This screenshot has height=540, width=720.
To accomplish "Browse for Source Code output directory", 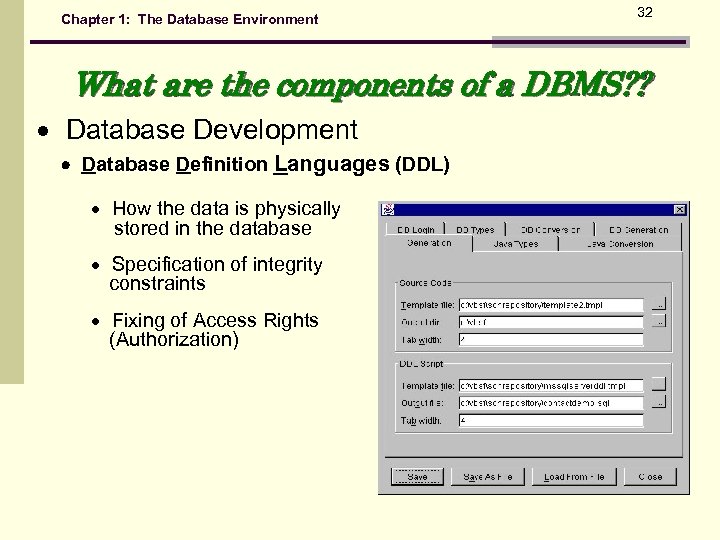I will (x=659, y=321).
